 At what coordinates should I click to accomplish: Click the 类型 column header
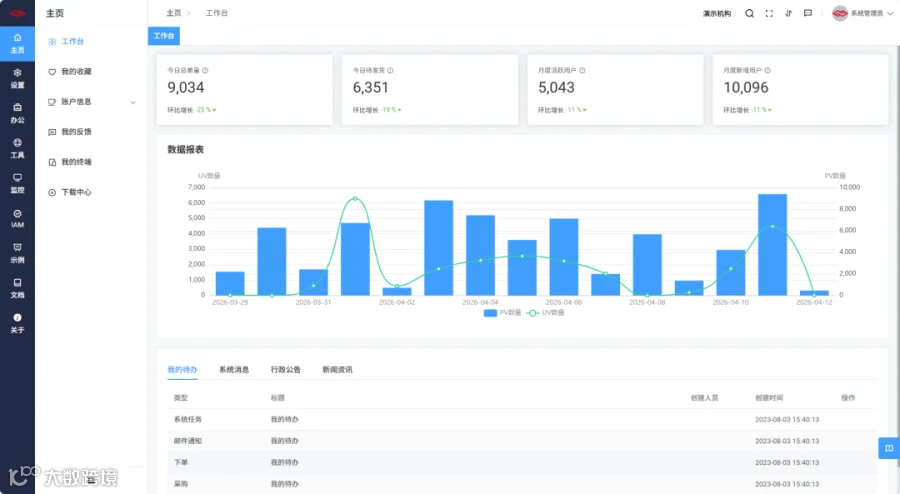(181, 398)
